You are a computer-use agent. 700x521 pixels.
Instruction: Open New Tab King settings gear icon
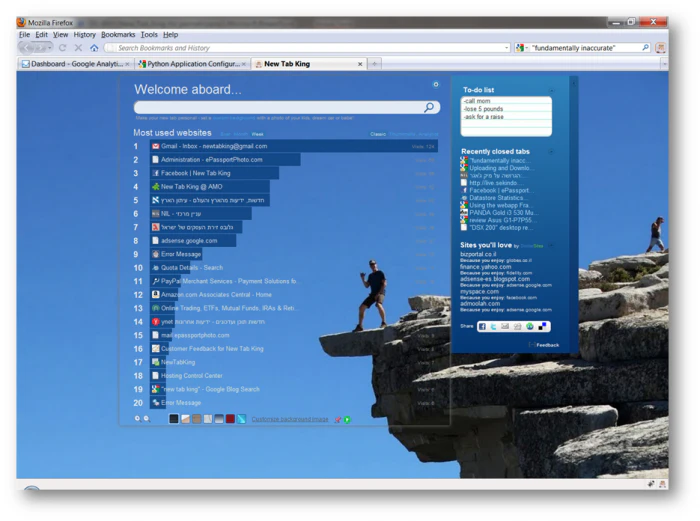(x=436, y=84)
